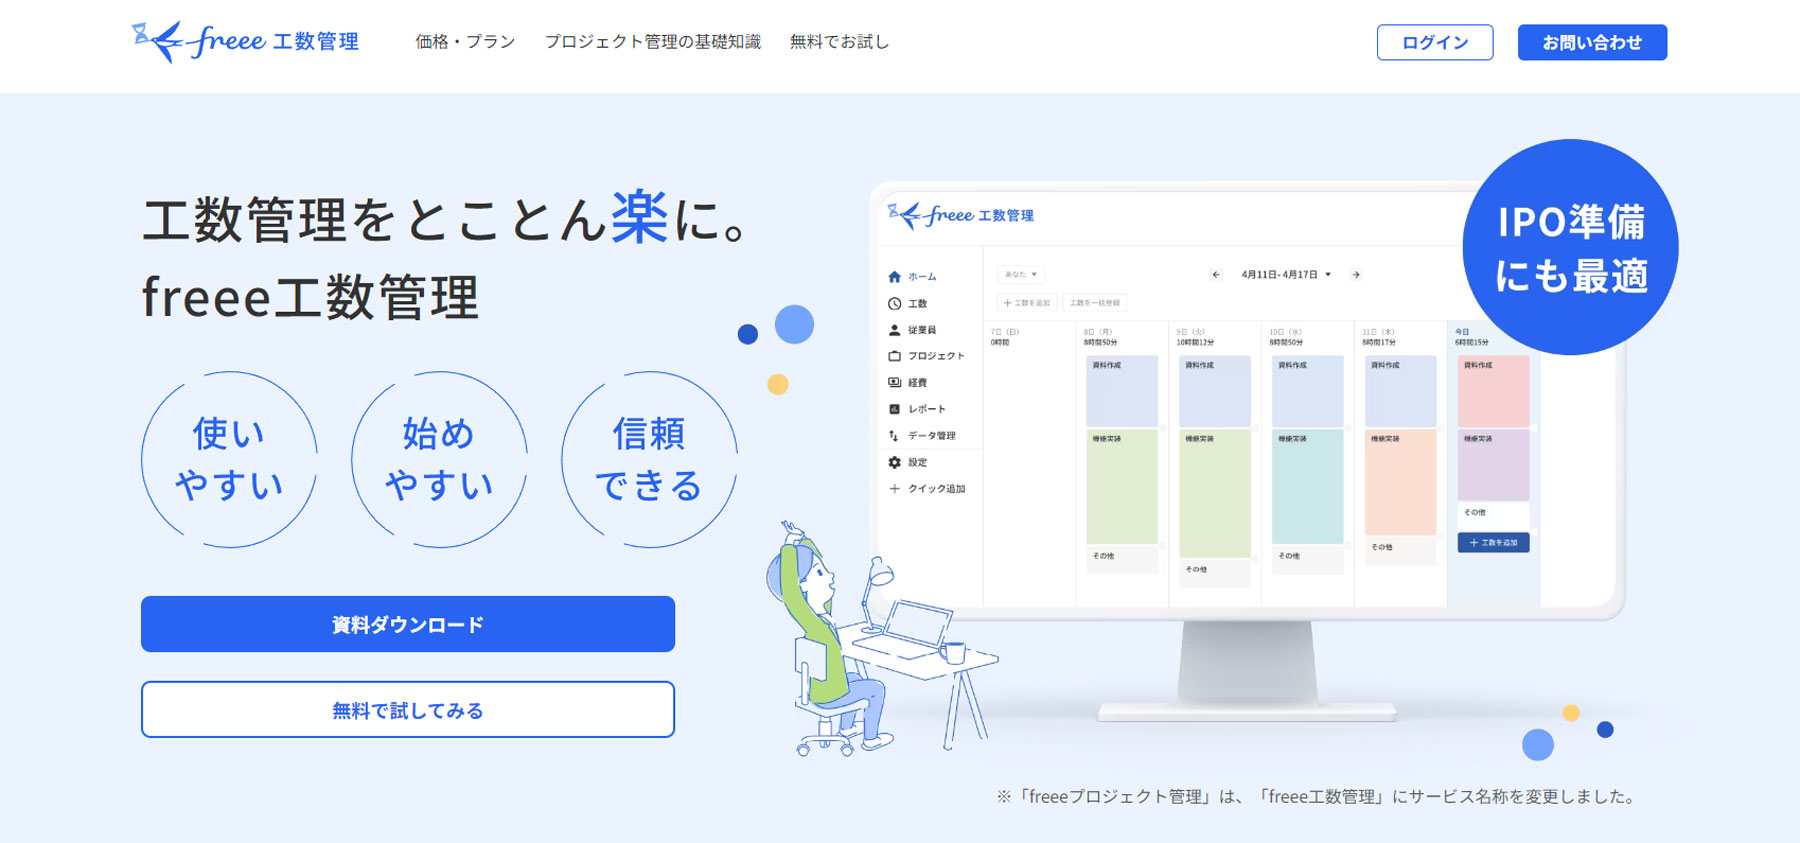Open the あなた user dropdown in the mockup

point(1021,274)
